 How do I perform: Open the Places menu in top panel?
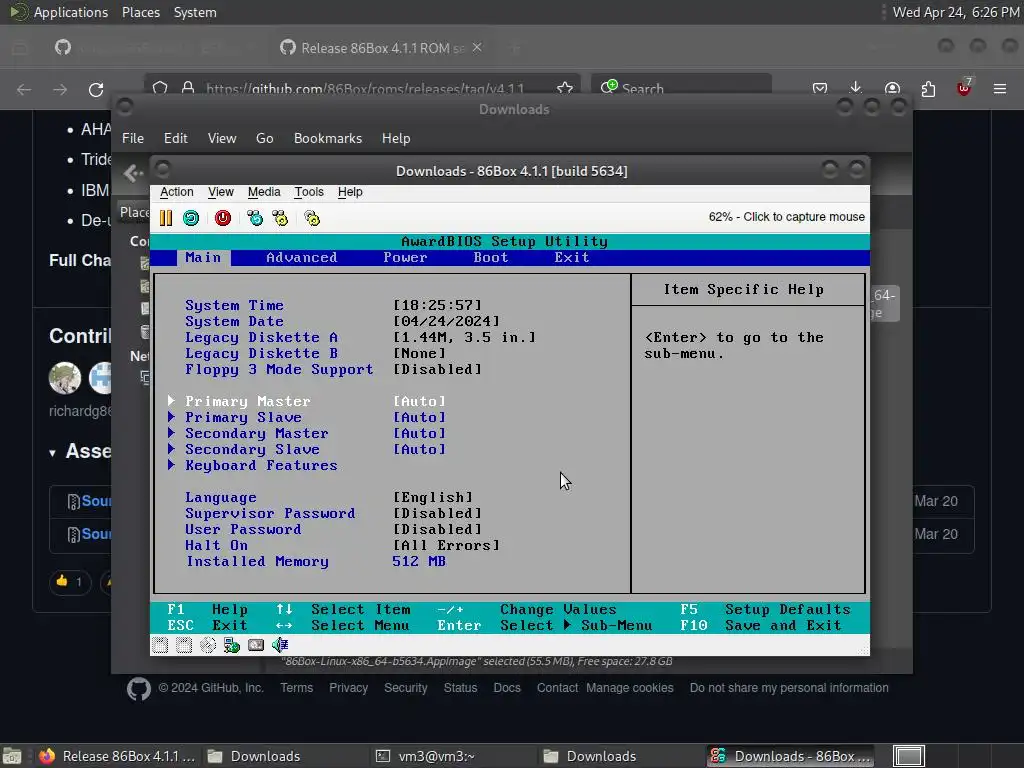(140, 12)
